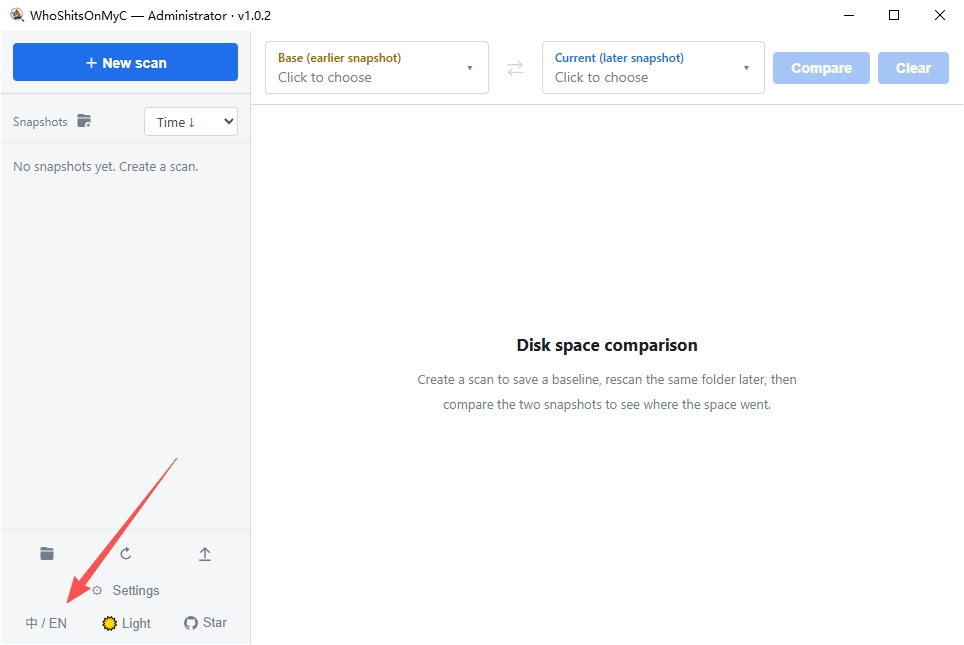Open Settings from the gear icon
This screenshot has height=645, width=964.
[97, 590]
